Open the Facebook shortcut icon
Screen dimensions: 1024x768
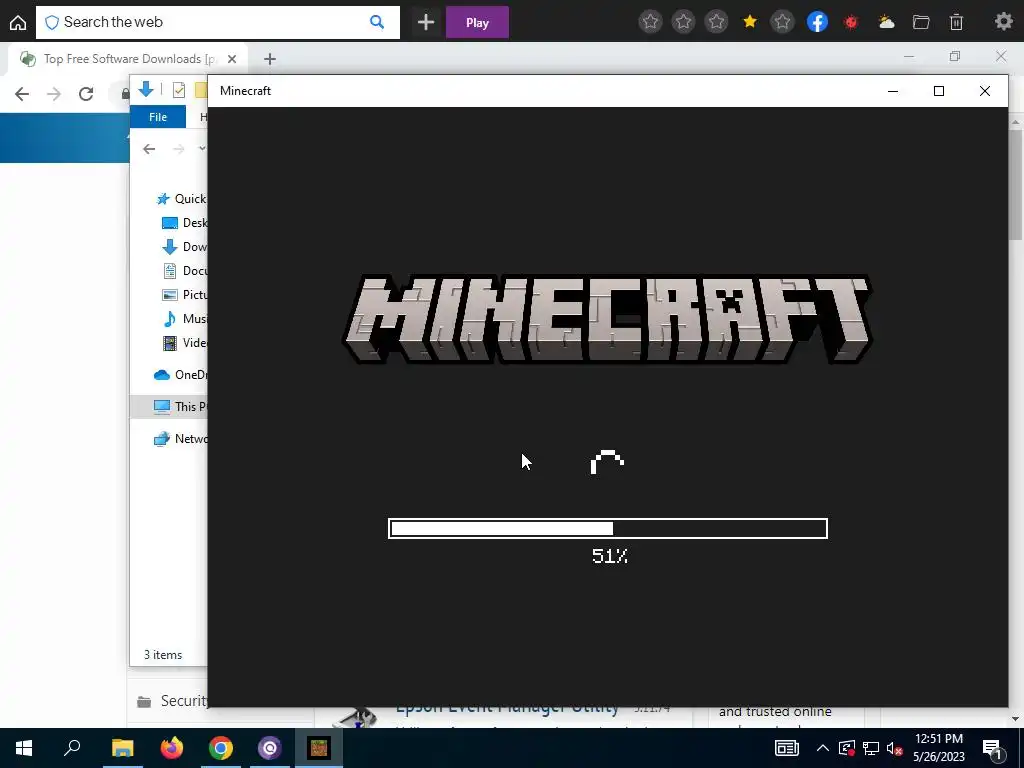[x=817, y=22]
